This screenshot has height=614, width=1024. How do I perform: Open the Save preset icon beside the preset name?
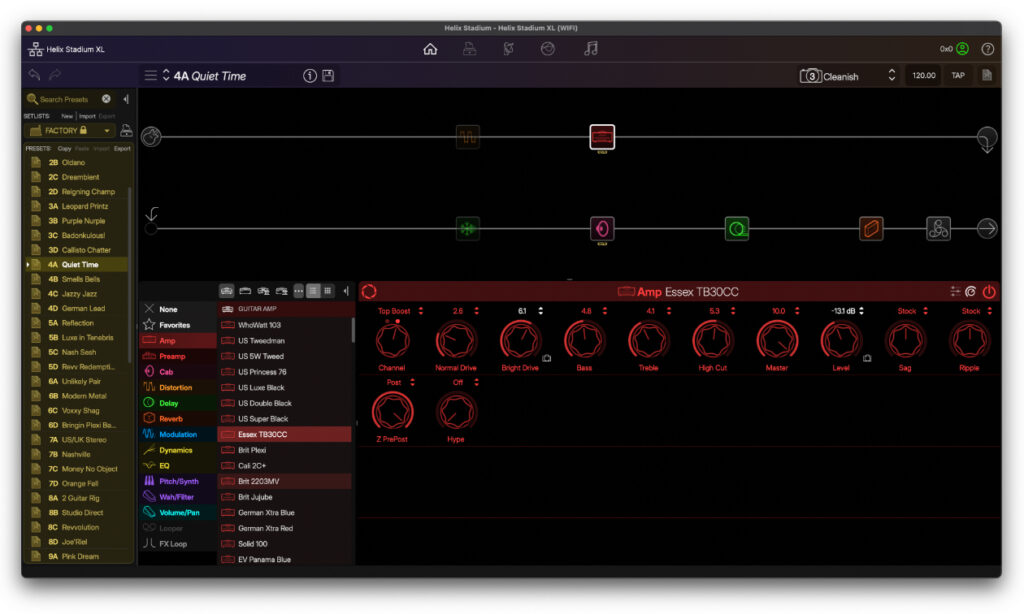click(x=331, y=75)
